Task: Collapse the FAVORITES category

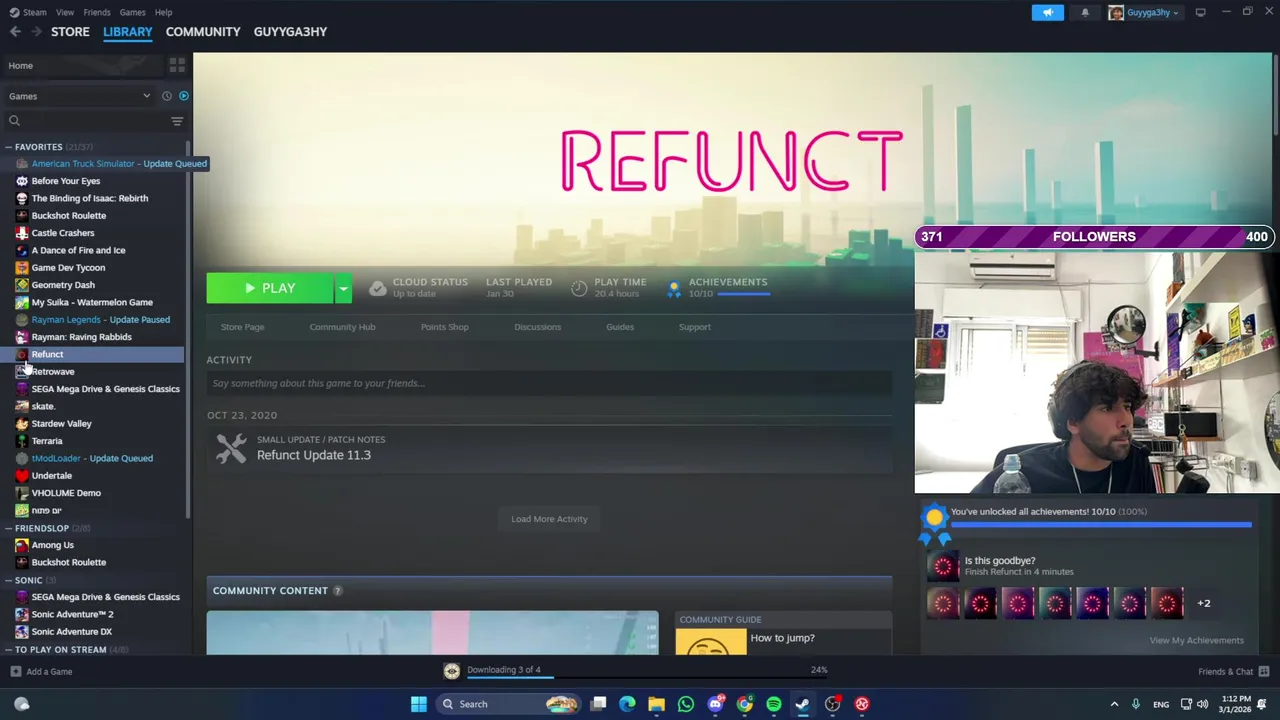Action: 8,147
